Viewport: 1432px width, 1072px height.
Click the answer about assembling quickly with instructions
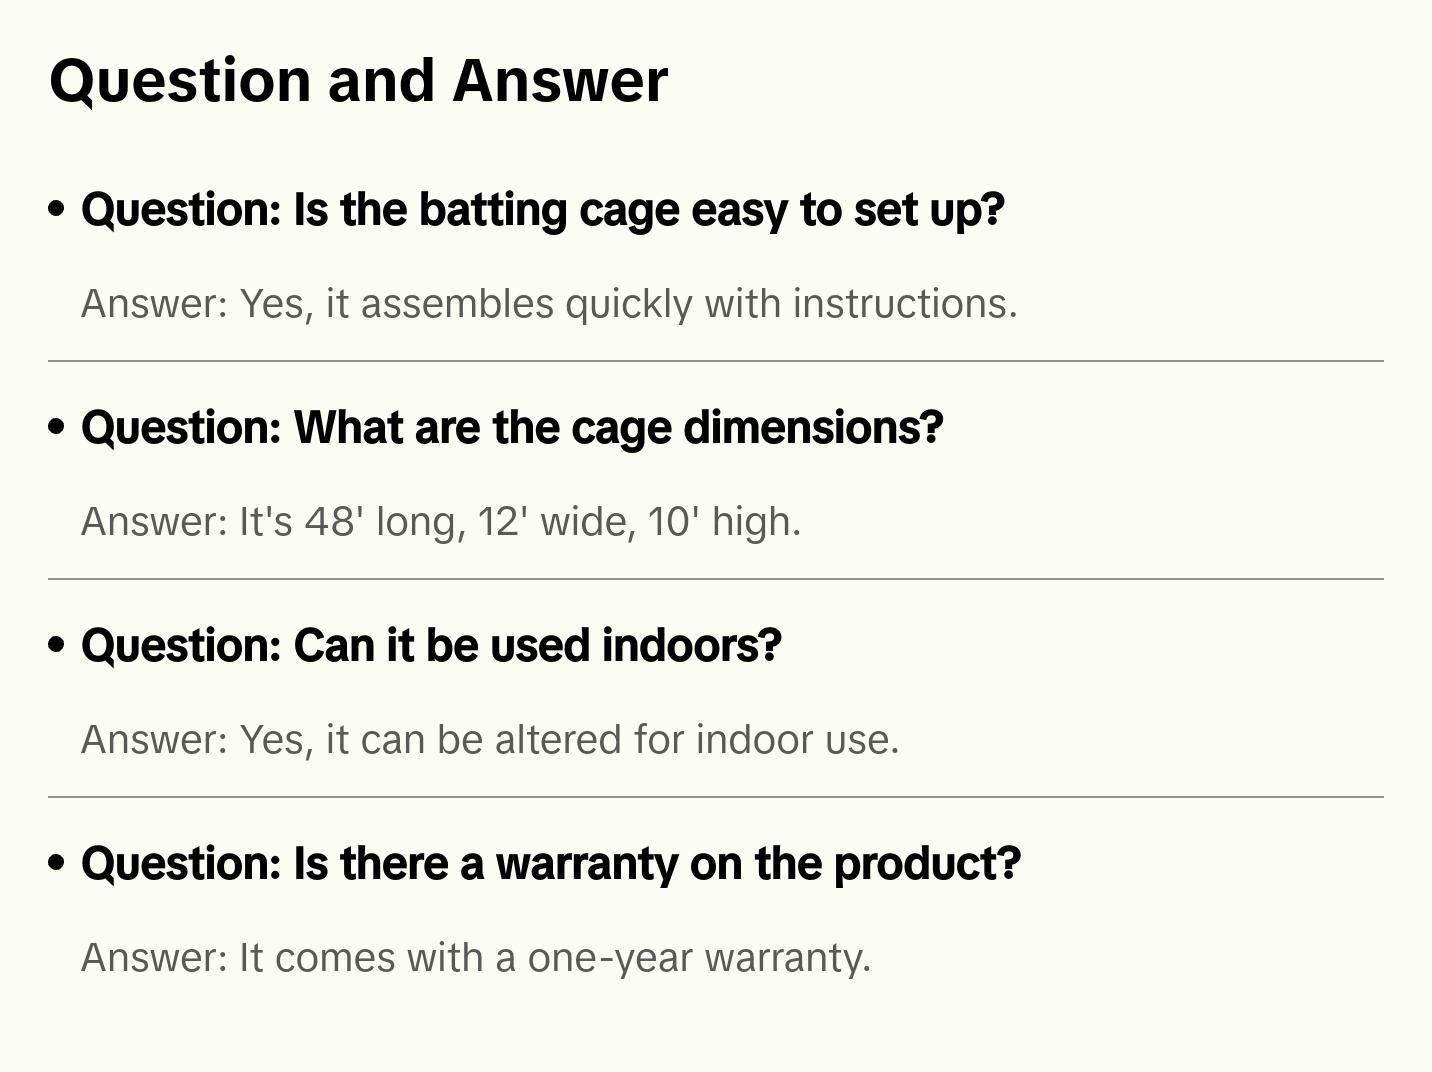pyautogui.click(x=549, y=304)
